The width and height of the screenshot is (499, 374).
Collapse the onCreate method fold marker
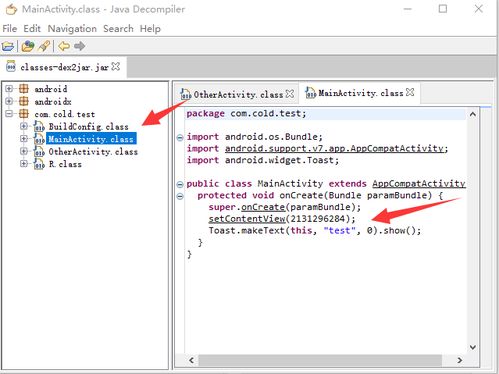[x=180, y=196]
